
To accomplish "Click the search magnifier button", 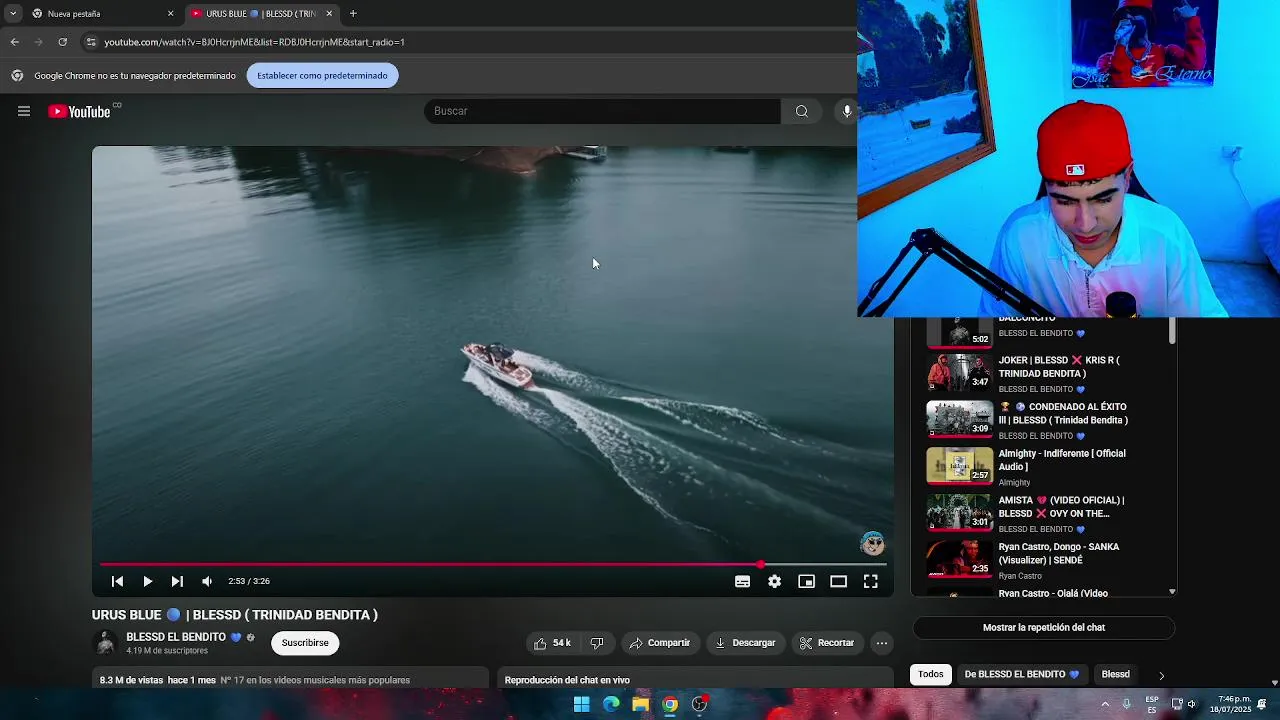I will (x=802, y=111).
